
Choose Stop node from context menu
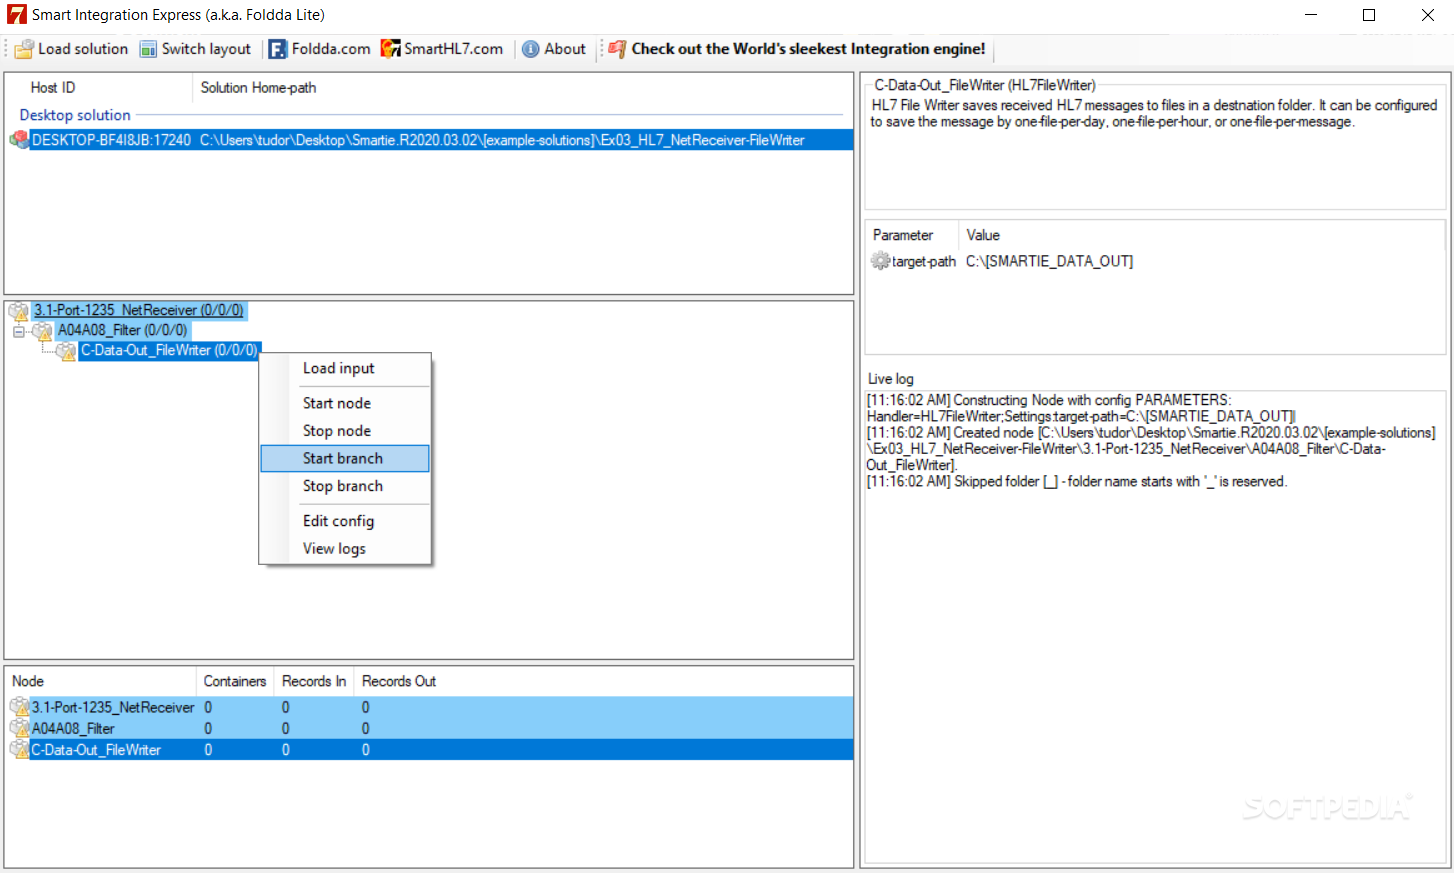coord(345,431)
